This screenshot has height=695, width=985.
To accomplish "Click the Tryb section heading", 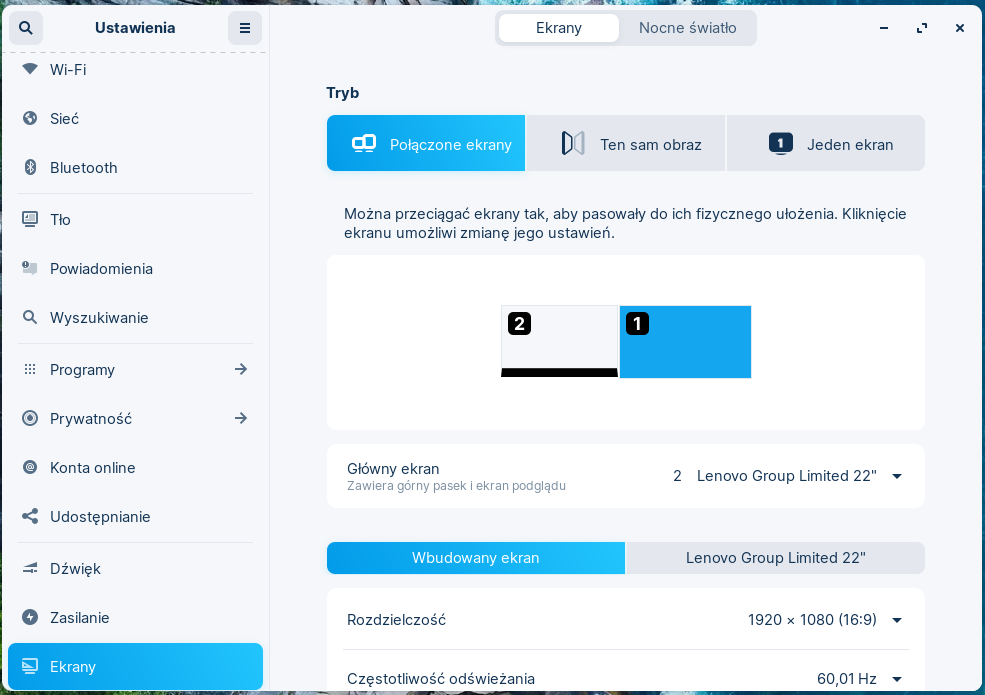I will coord(342,93).
